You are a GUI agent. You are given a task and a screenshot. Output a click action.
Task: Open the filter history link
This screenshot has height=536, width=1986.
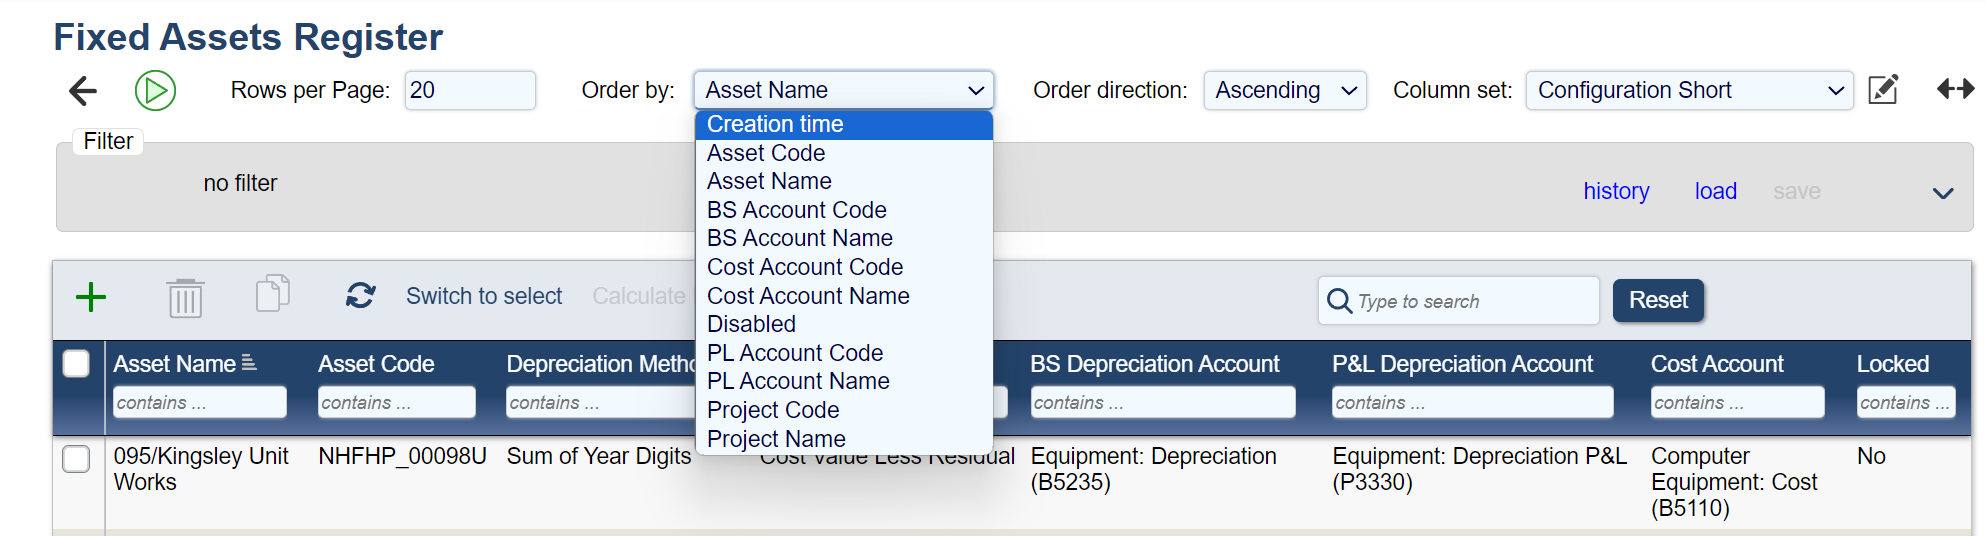pos(1616,191)
